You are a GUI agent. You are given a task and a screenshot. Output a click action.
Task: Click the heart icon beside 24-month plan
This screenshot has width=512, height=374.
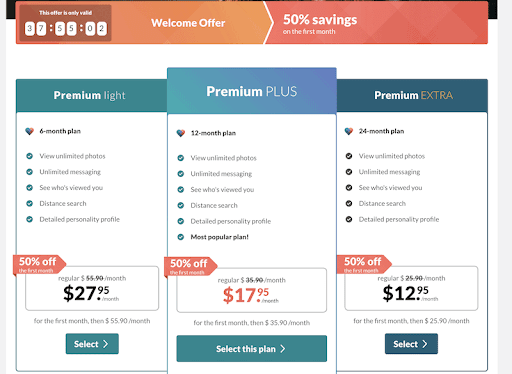point(349,131)
